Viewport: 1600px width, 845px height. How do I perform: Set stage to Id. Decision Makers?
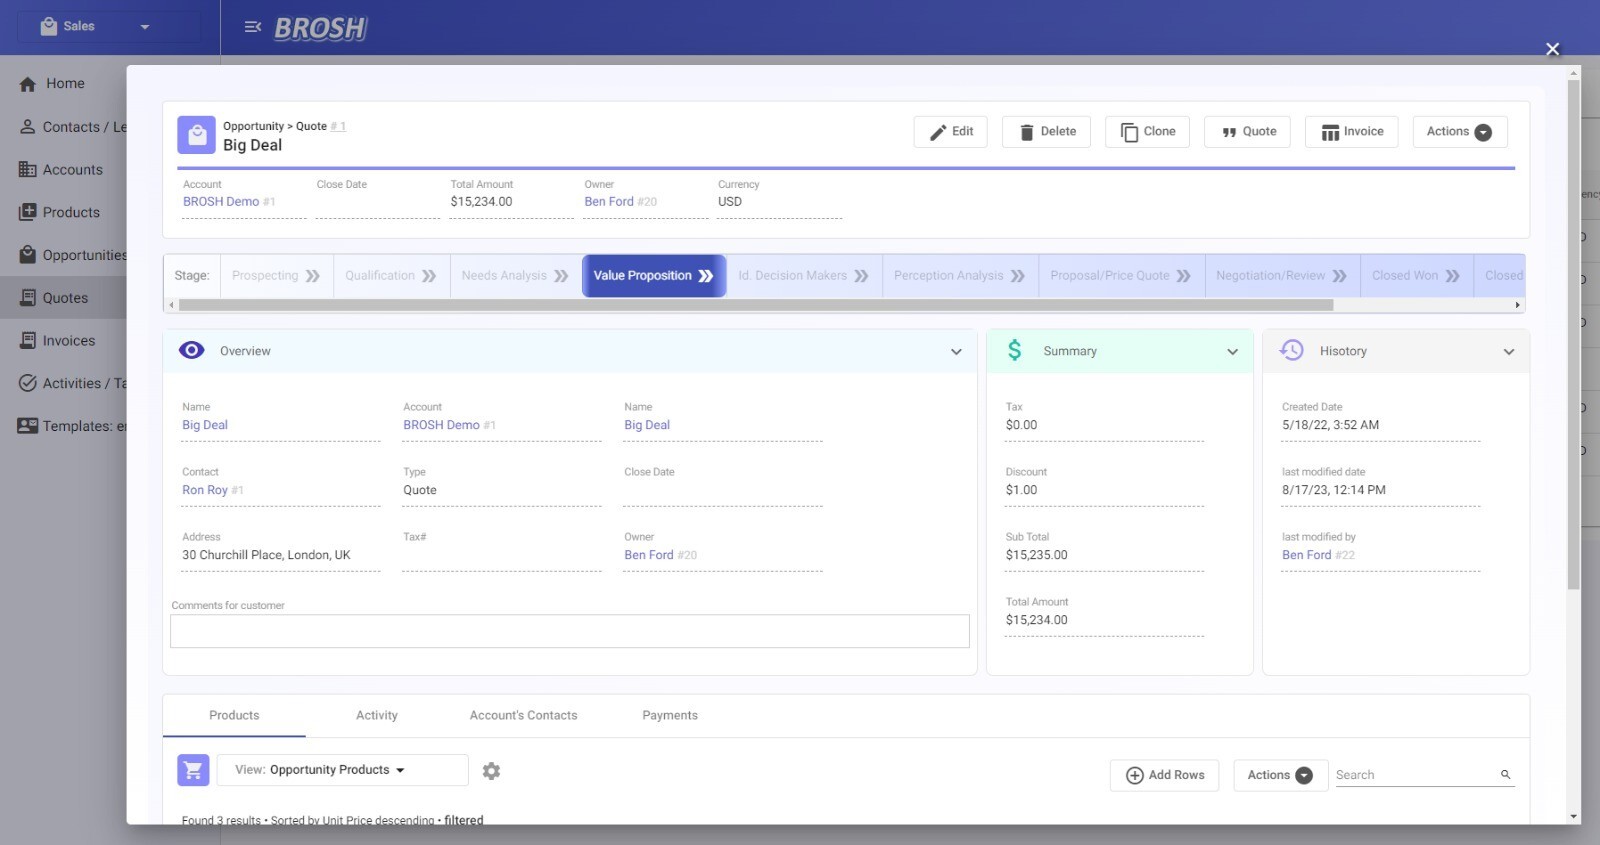point(803,276)
